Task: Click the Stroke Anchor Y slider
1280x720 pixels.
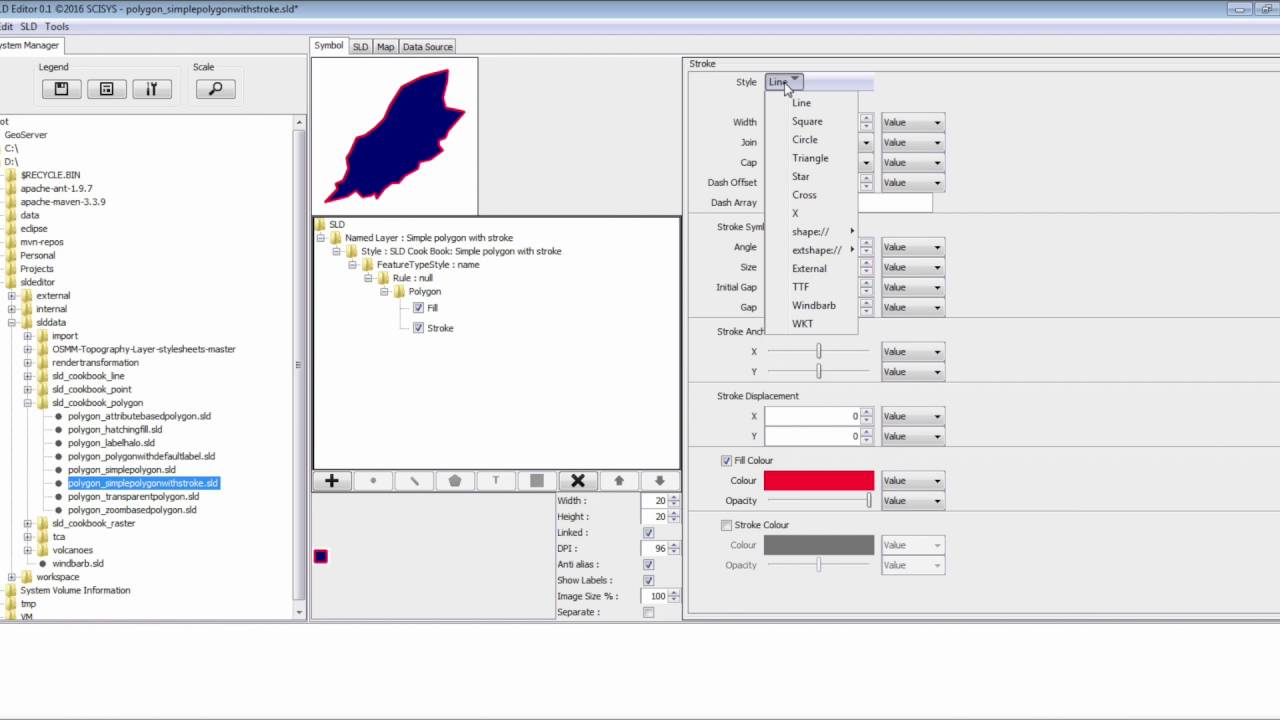Action: coord(819,372)
